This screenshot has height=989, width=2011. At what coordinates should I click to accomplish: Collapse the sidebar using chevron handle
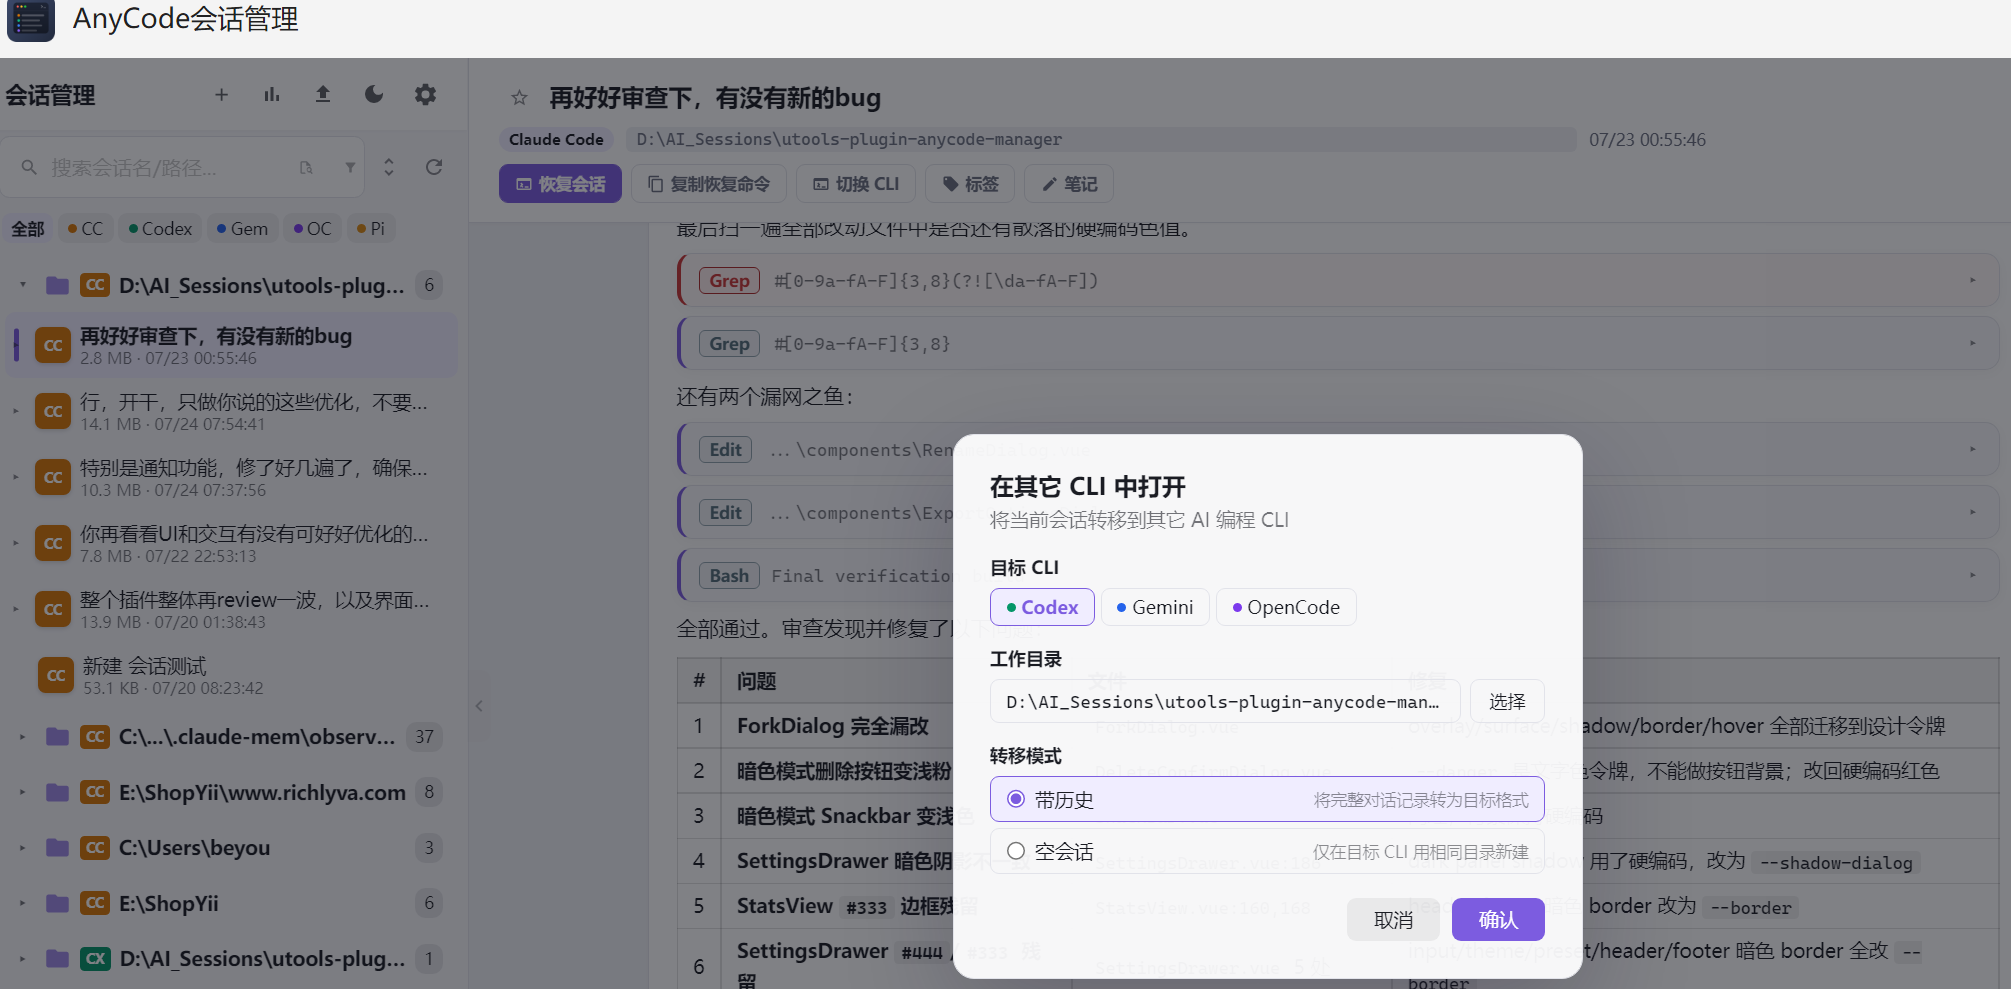click(479, 706)
